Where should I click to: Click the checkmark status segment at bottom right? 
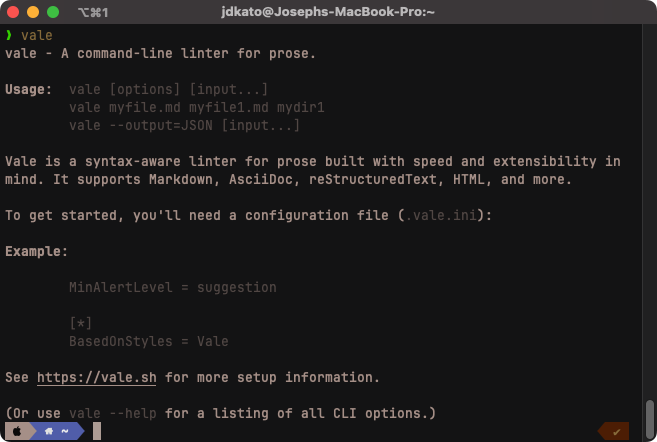tap(616, 431)
